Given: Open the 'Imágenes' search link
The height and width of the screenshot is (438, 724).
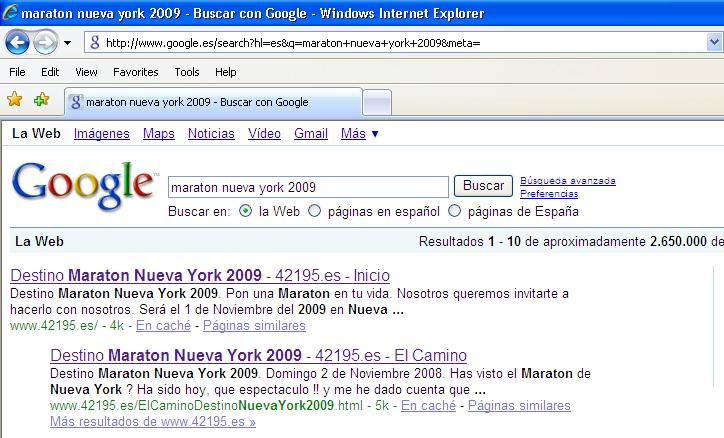Looking at the screenshot, I should (x=101, y=134).
